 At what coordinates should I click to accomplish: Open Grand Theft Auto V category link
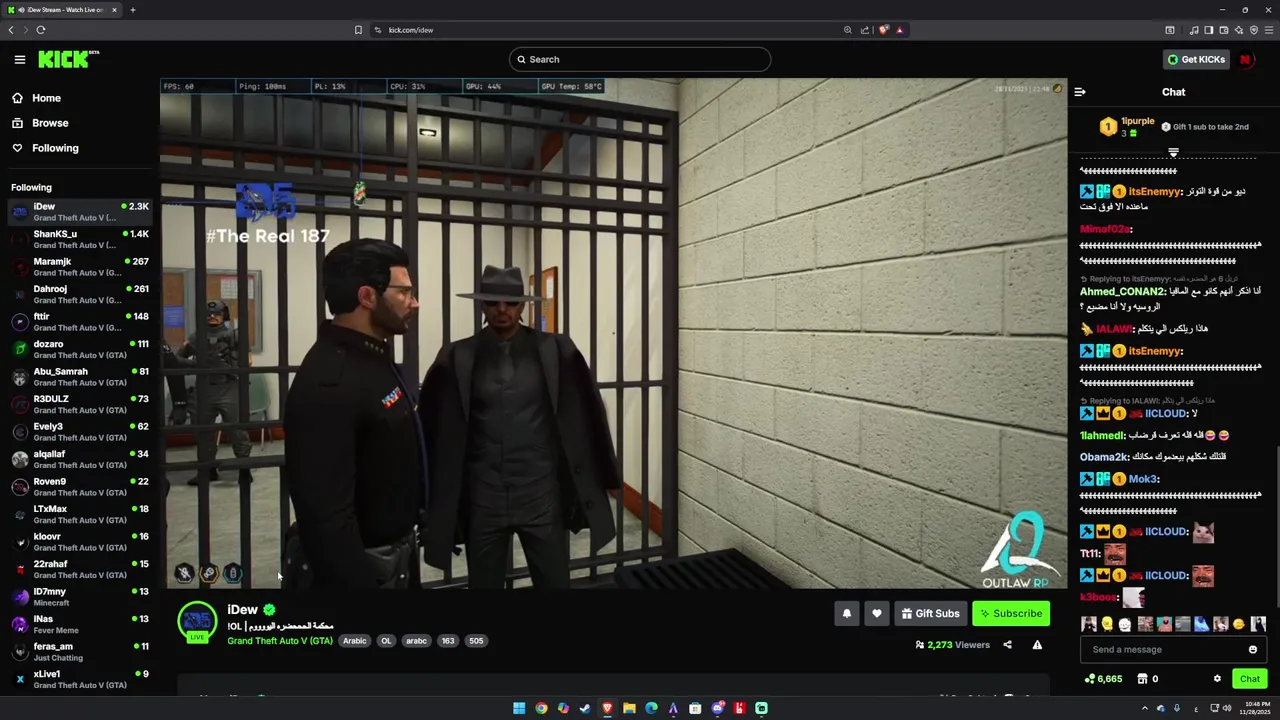(280, 641)
